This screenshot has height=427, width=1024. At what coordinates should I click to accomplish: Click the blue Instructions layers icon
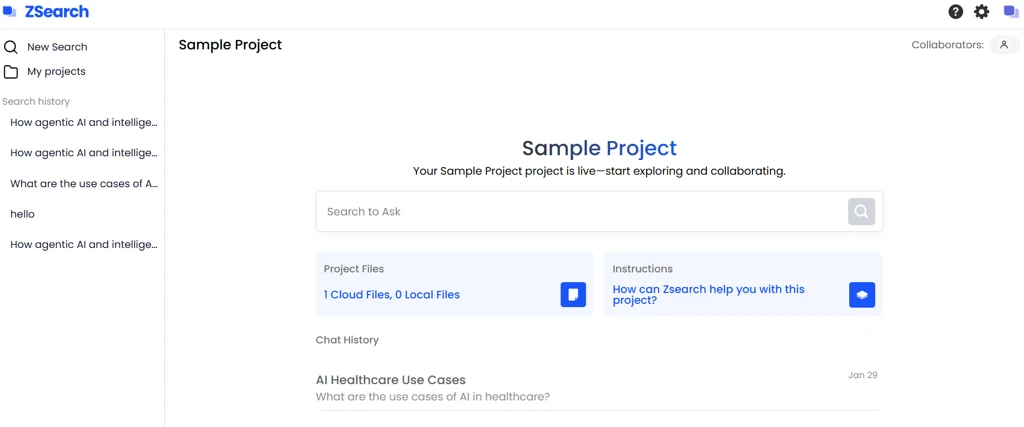click(x=862, y=294)
